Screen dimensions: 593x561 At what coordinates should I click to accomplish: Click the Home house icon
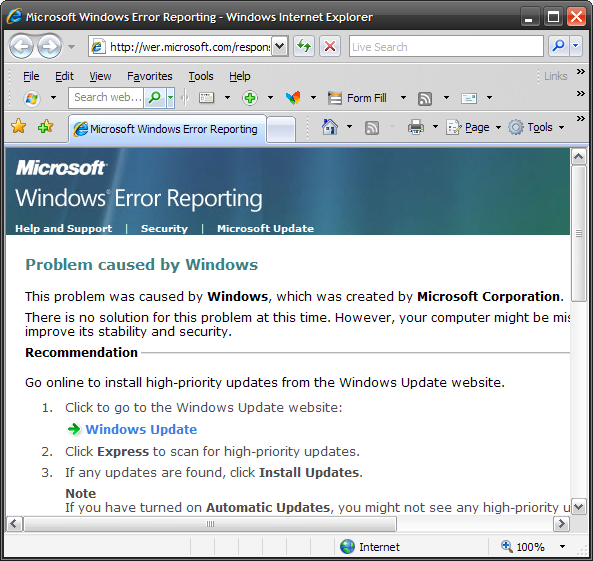click(330, 127)
